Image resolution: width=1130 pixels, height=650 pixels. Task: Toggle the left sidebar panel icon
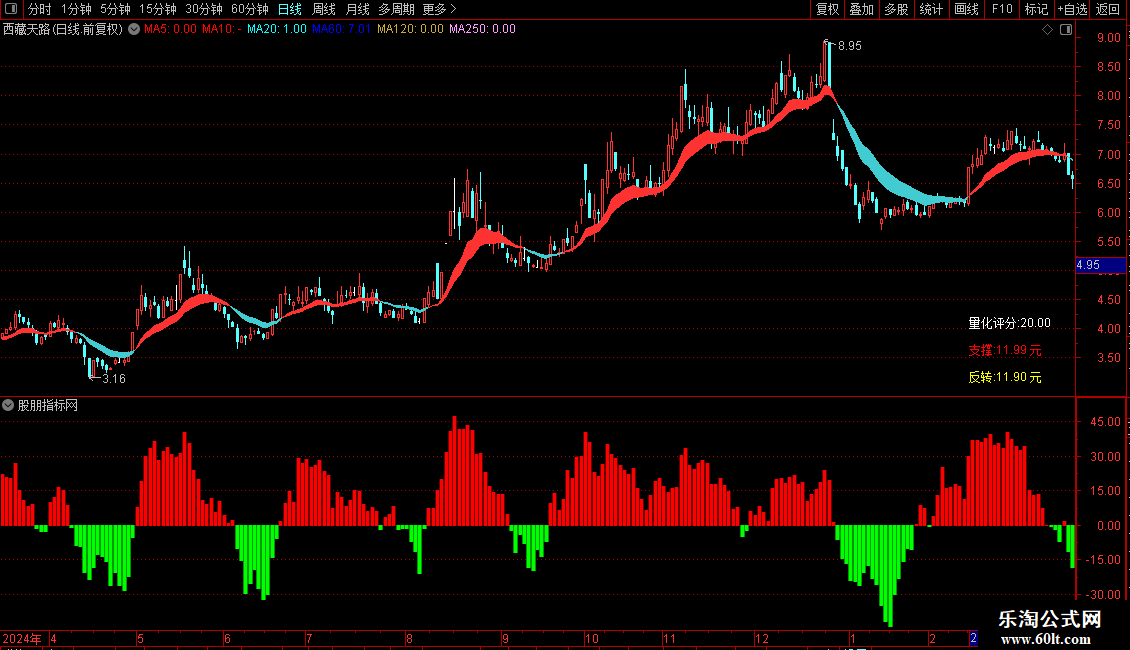click(x=11, y=9)
